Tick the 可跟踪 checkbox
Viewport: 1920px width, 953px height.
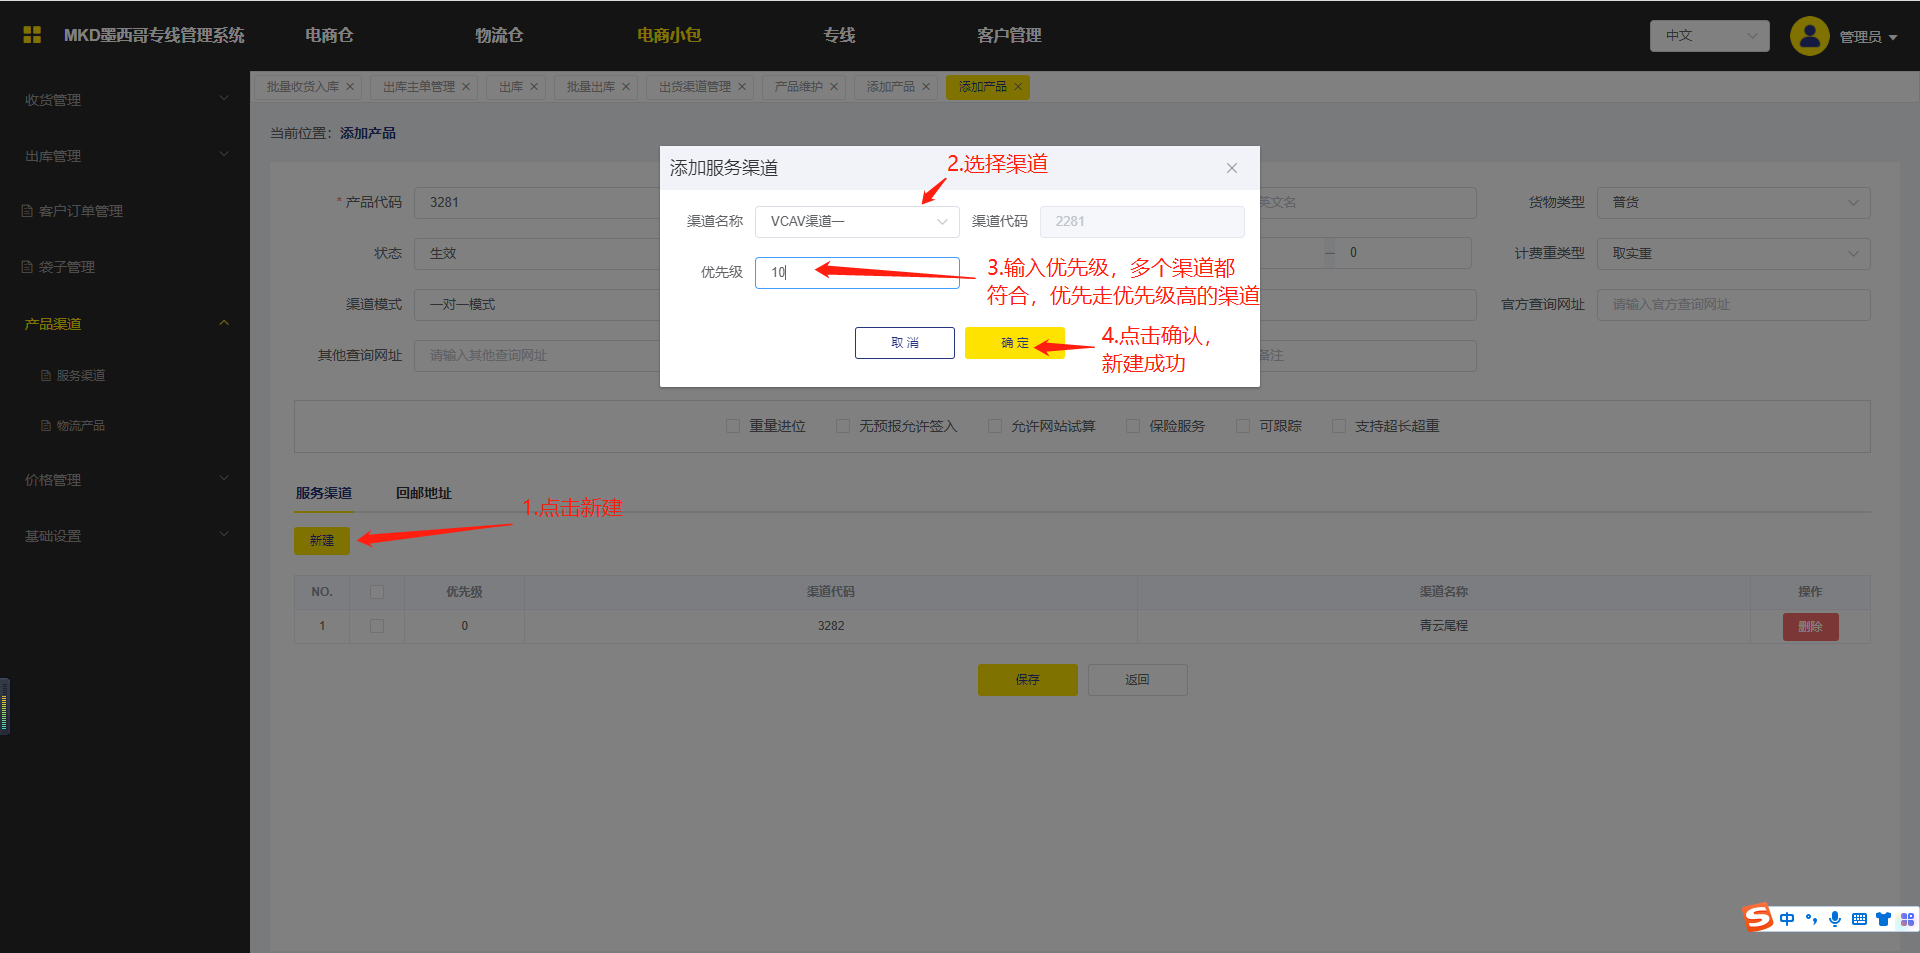pos(1243,426)
